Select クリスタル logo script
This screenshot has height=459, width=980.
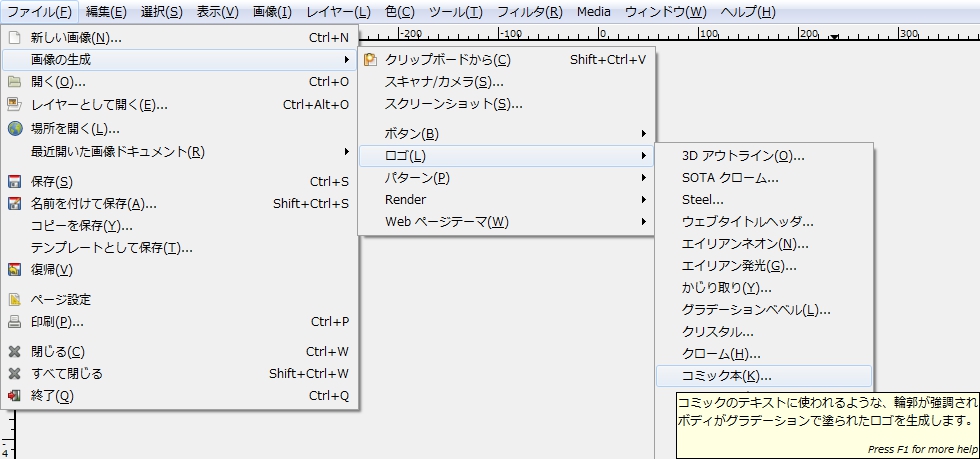[x=764, y=332]
